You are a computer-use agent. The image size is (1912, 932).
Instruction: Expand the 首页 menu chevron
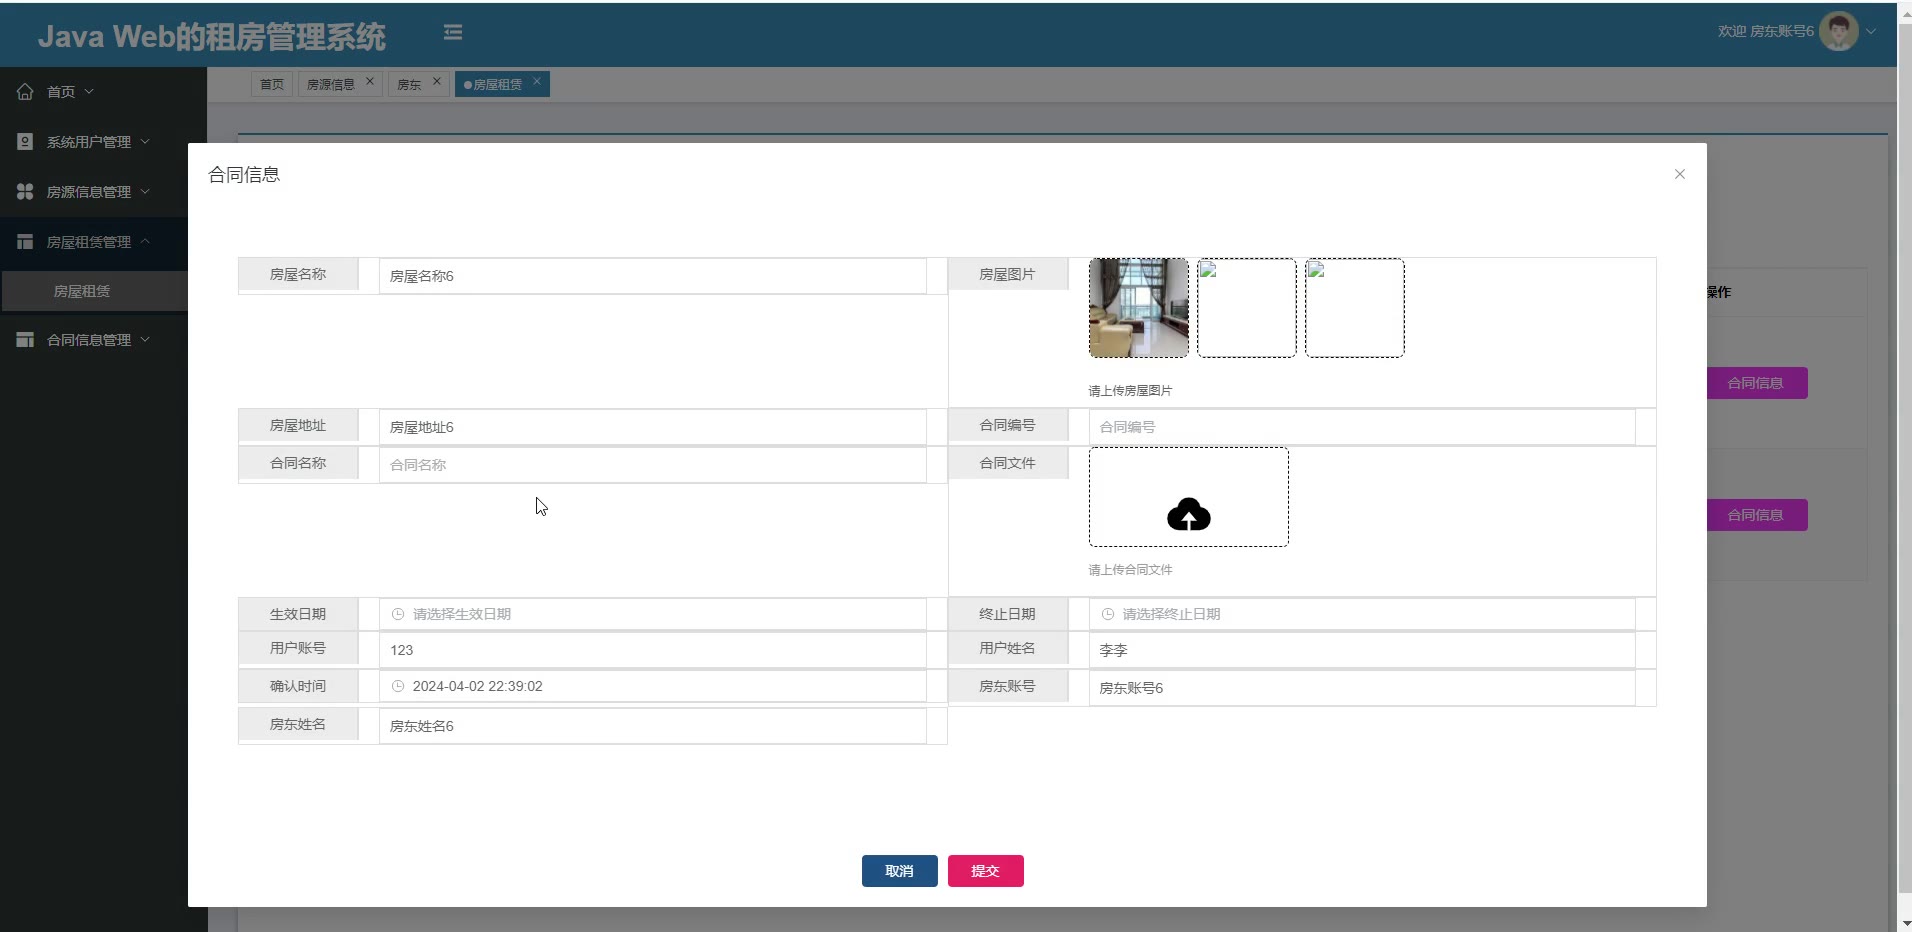click(x=89, y=91)
